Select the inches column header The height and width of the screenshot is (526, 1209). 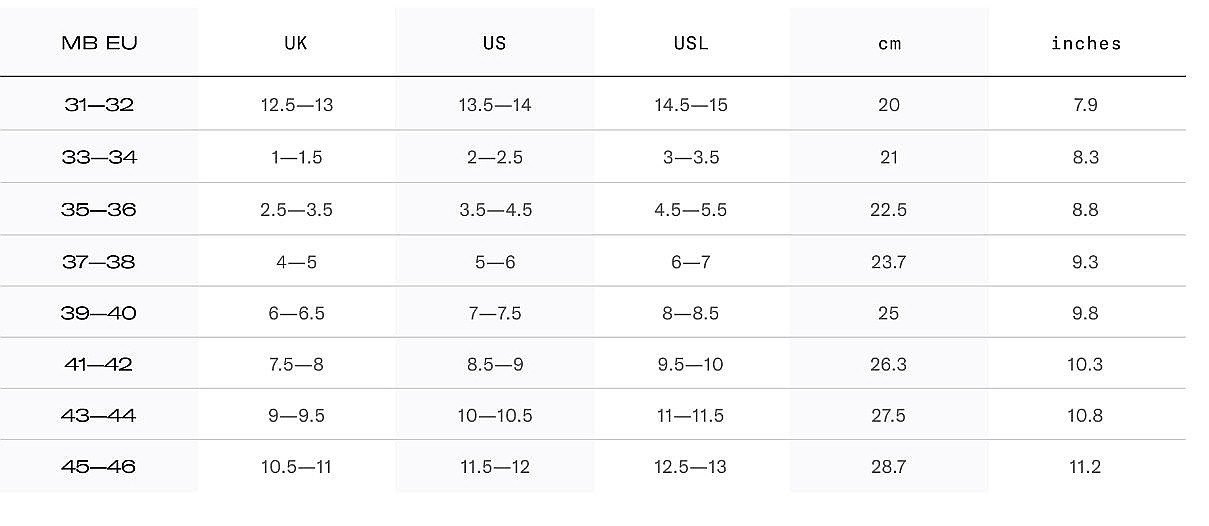click(1086, 43)
